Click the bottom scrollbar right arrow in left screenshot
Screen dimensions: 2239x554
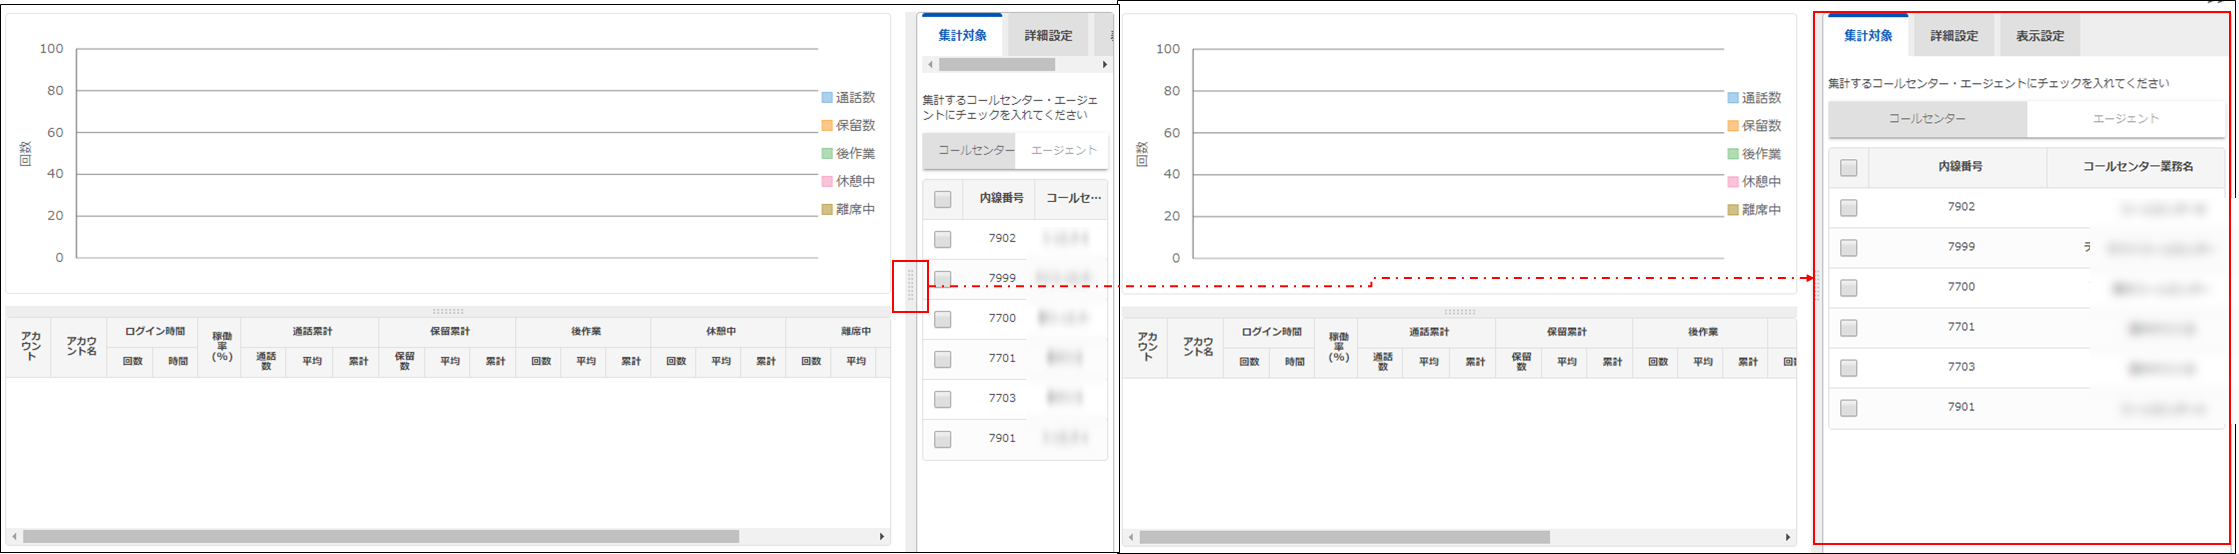[882, 537]
